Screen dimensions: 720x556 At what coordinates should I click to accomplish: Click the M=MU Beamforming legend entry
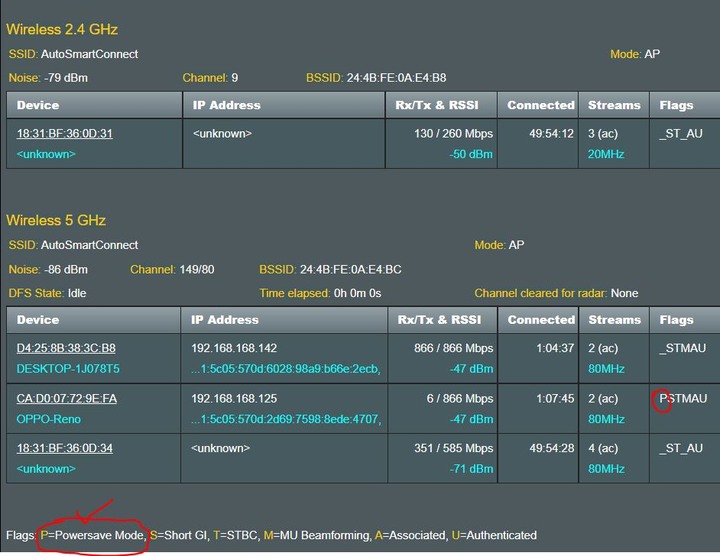[317, 535]
